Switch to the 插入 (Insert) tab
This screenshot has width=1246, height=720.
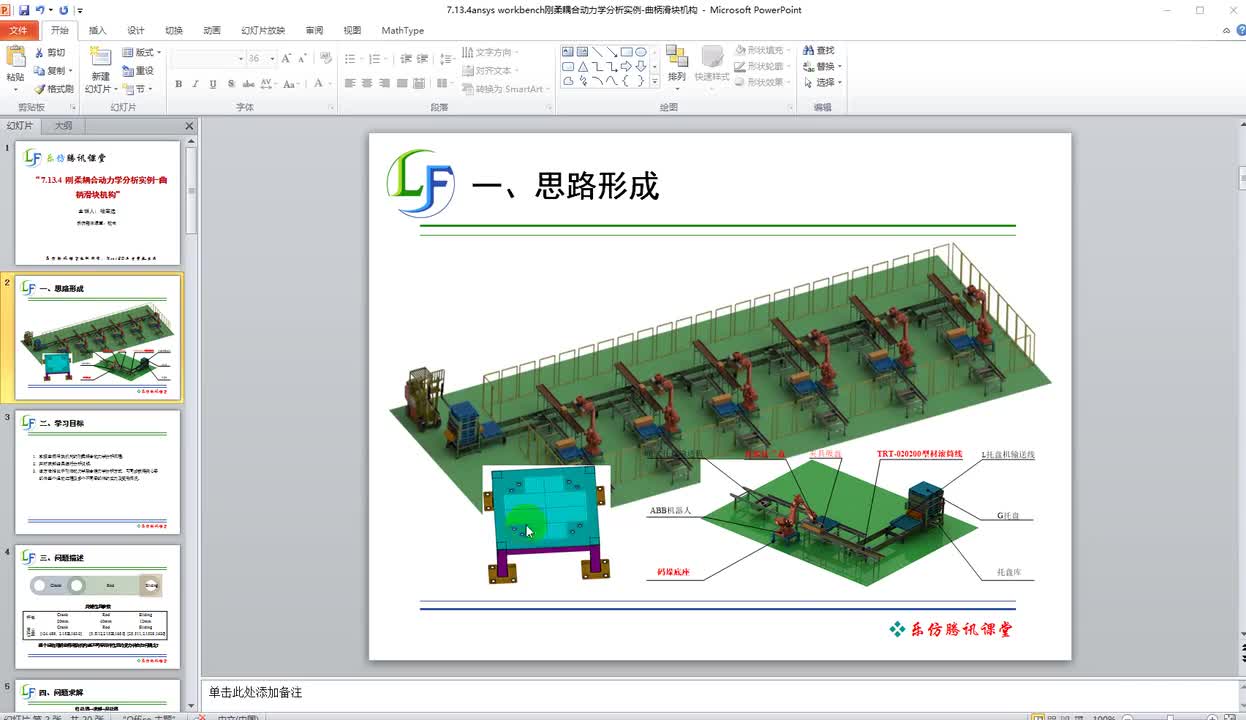pyautogui.click(x=97, y=30)
